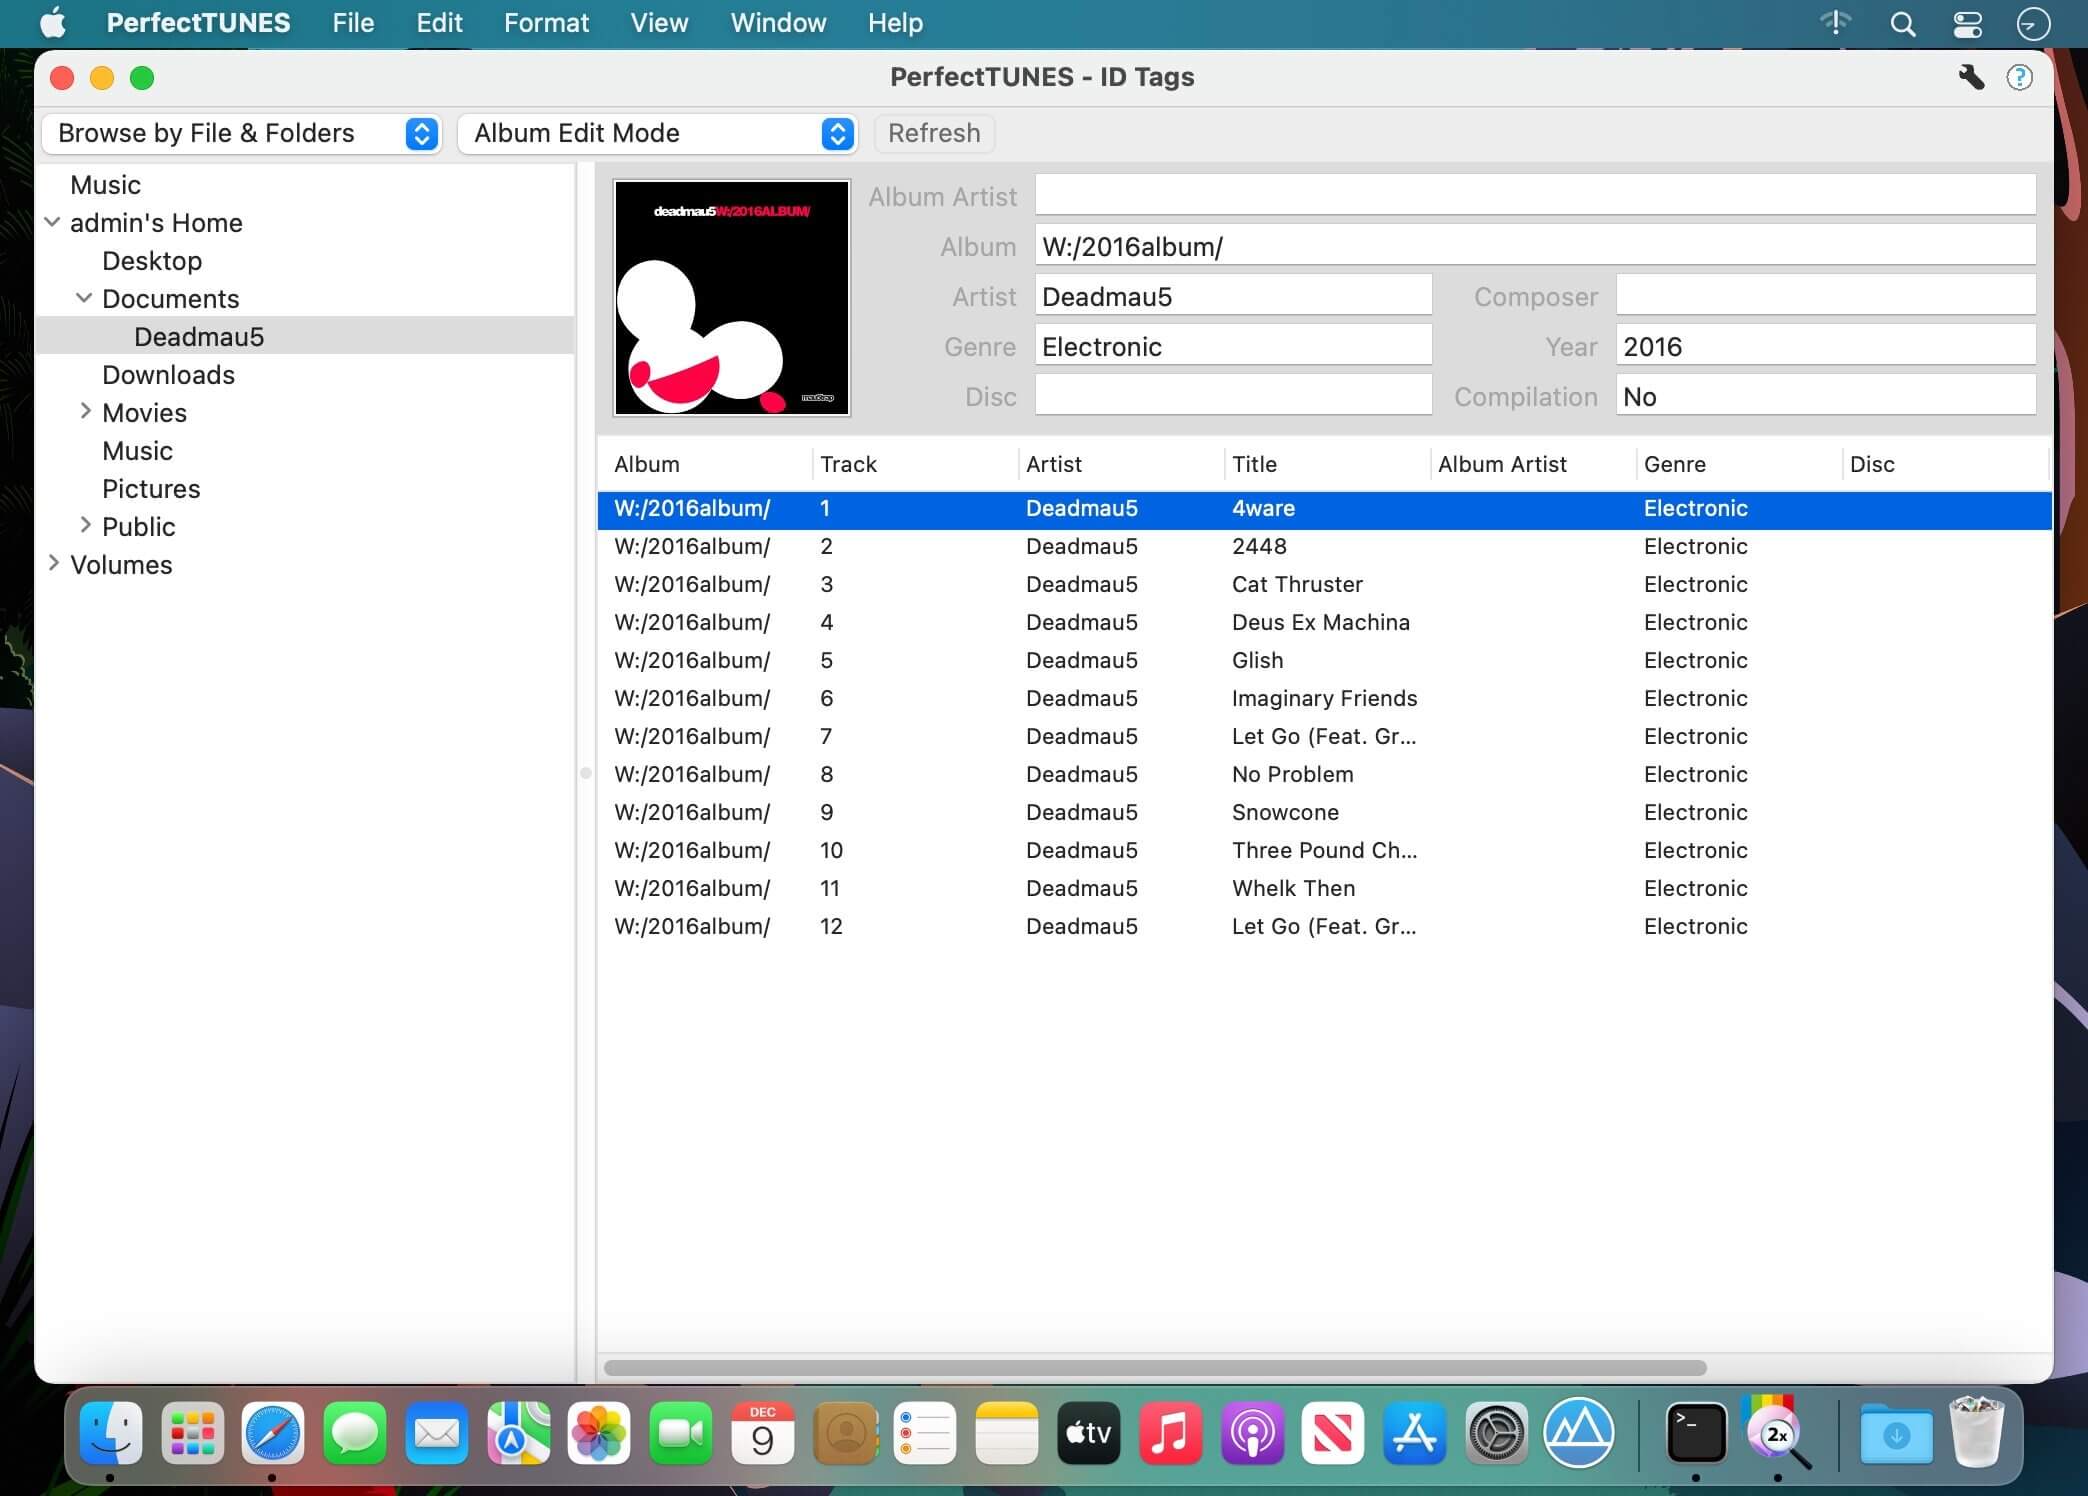Select the Cat Thruster track row
The height and width of the screenshot is (1496, 2088).
coord(1324,584)
